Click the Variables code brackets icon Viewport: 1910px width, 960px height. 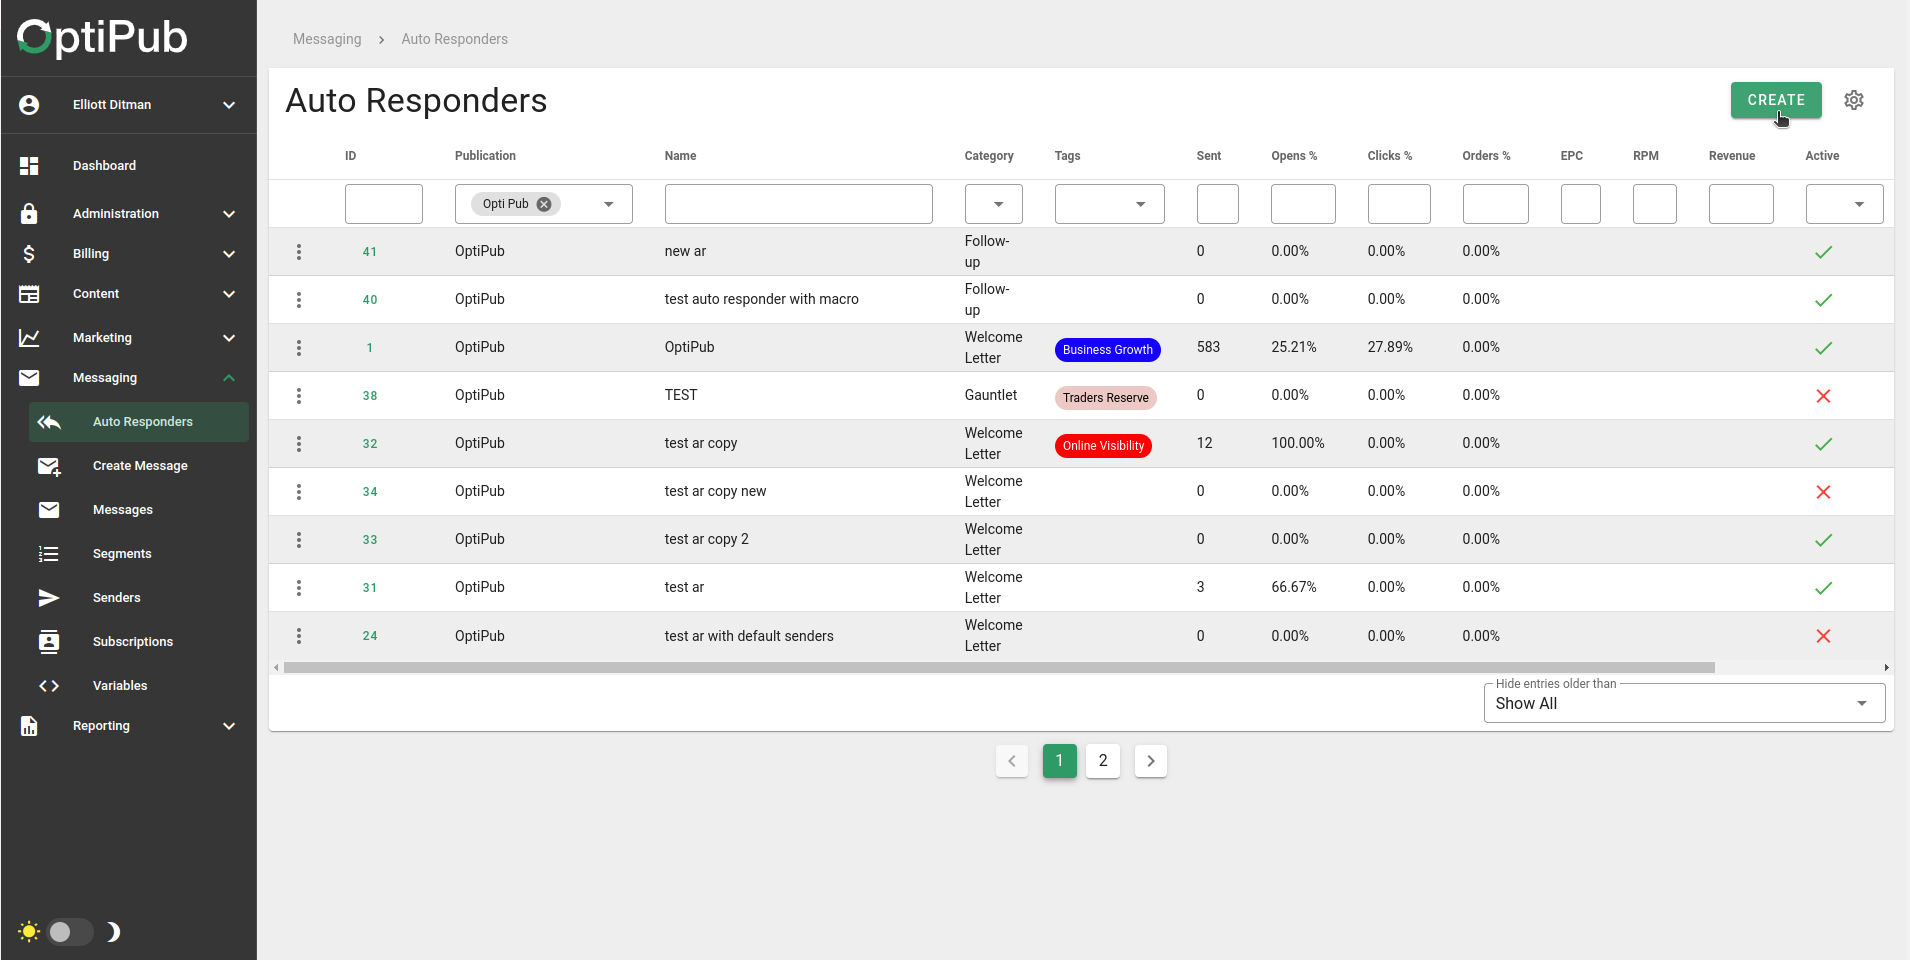[x=49, y=686]
